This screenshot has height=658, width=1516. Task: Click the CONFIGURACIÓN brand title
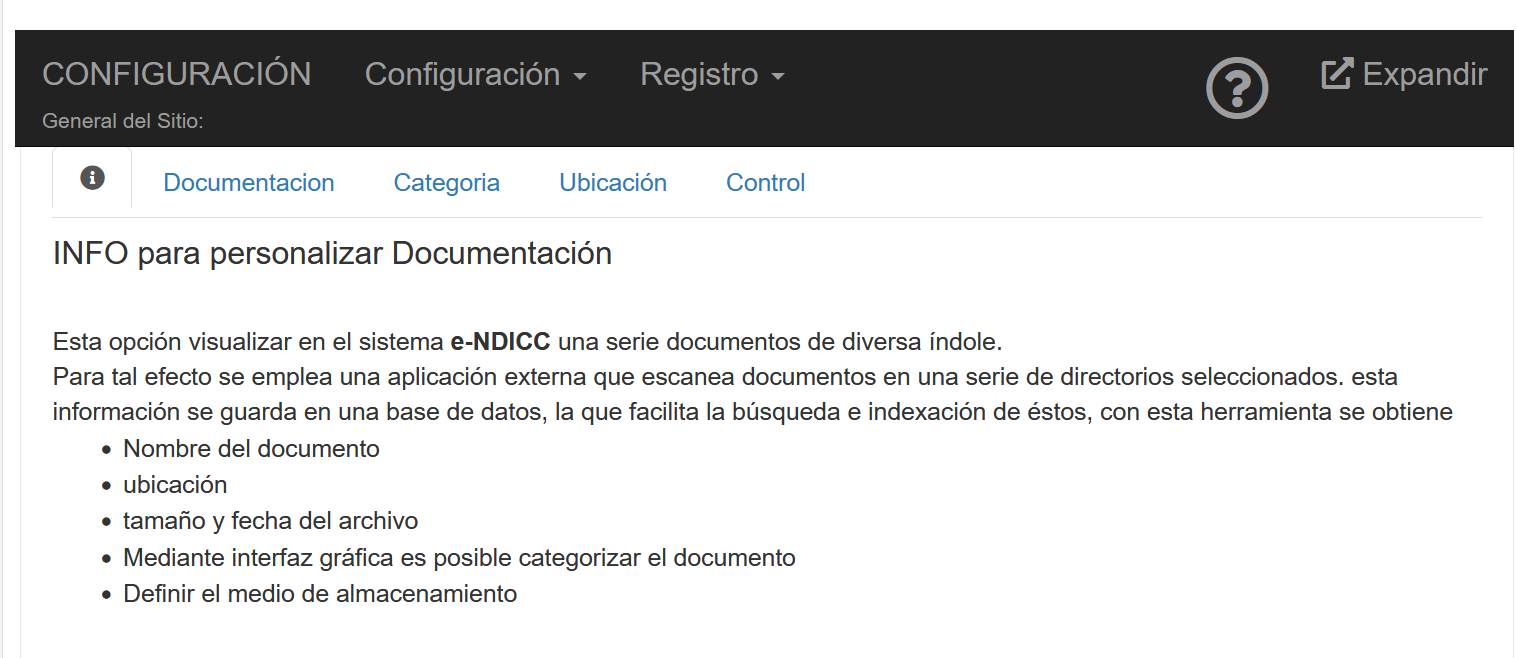tap(177, 74)
